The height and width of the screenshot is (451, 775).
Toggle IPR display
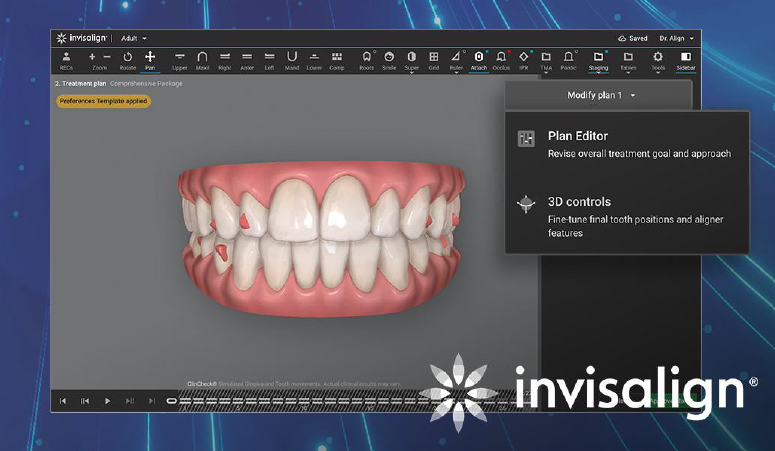524,61
